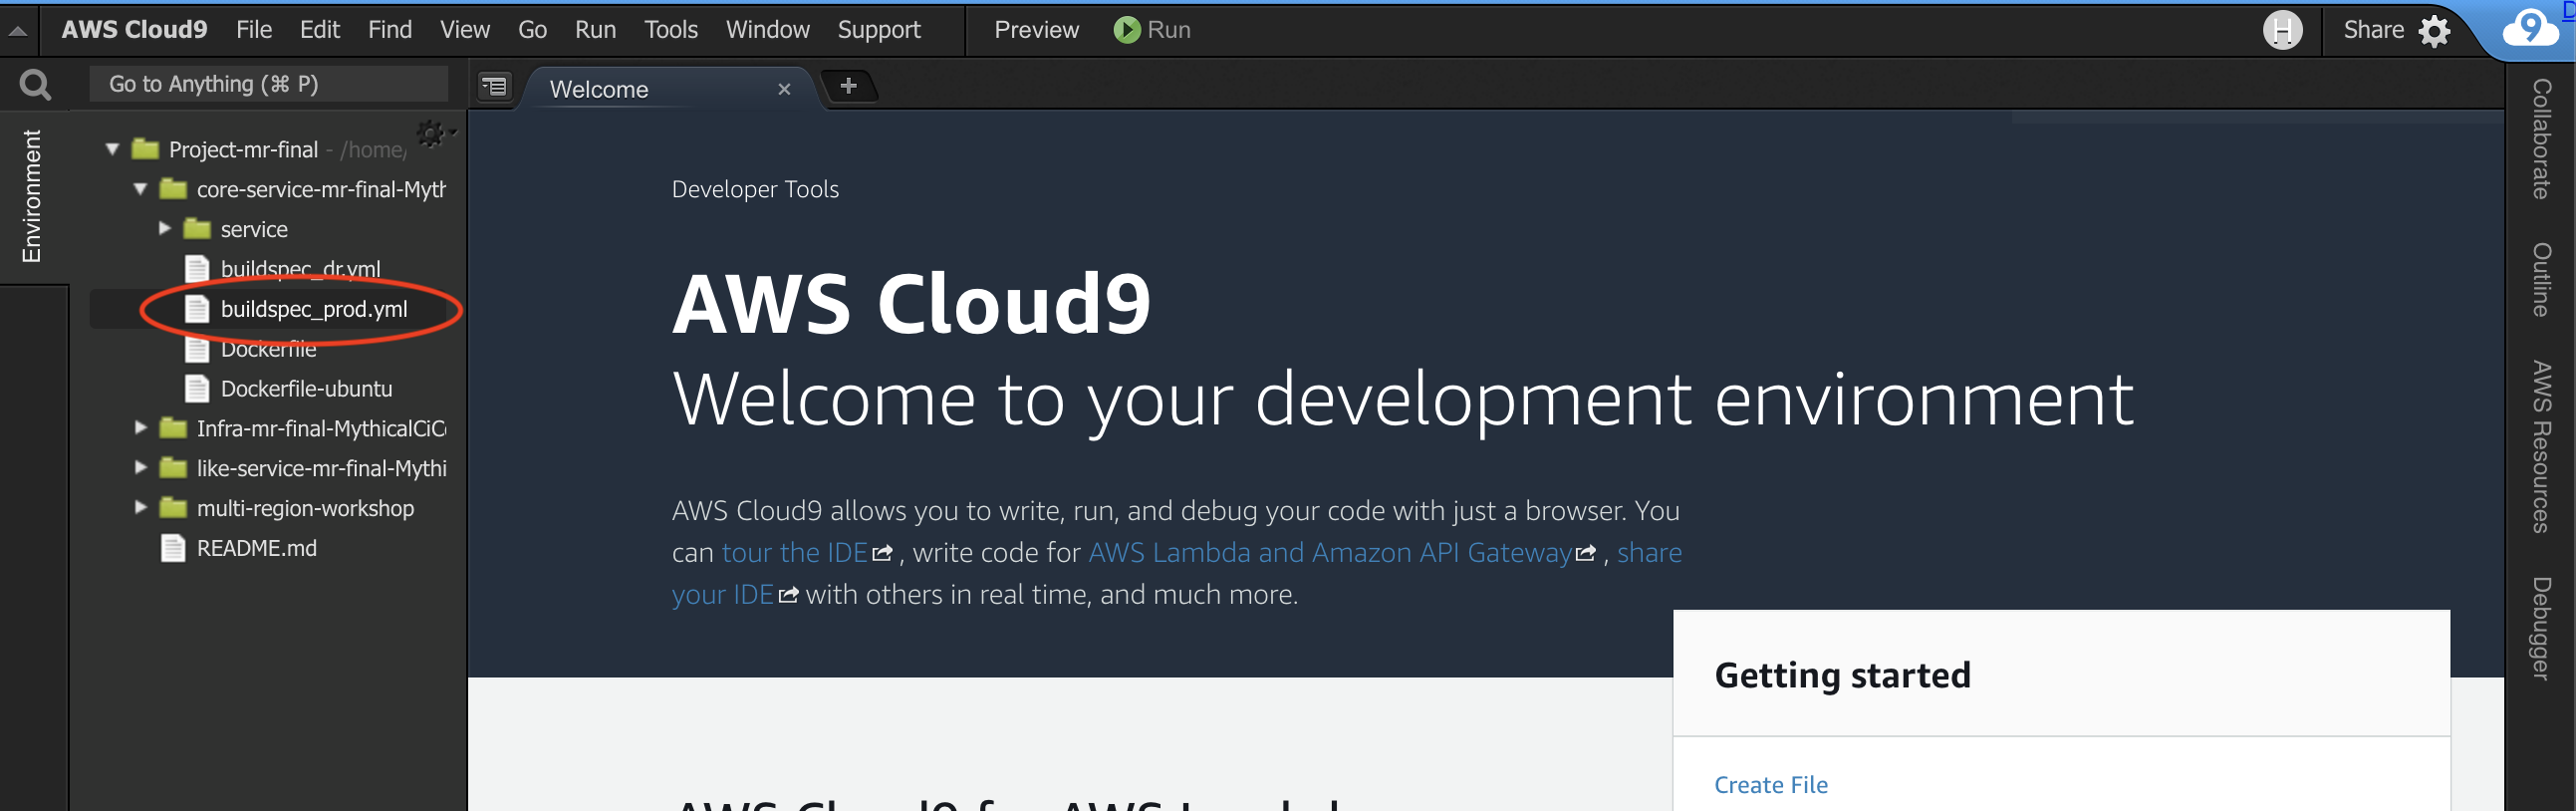
Task: Open the Tools menu
Action: (671, 30)
